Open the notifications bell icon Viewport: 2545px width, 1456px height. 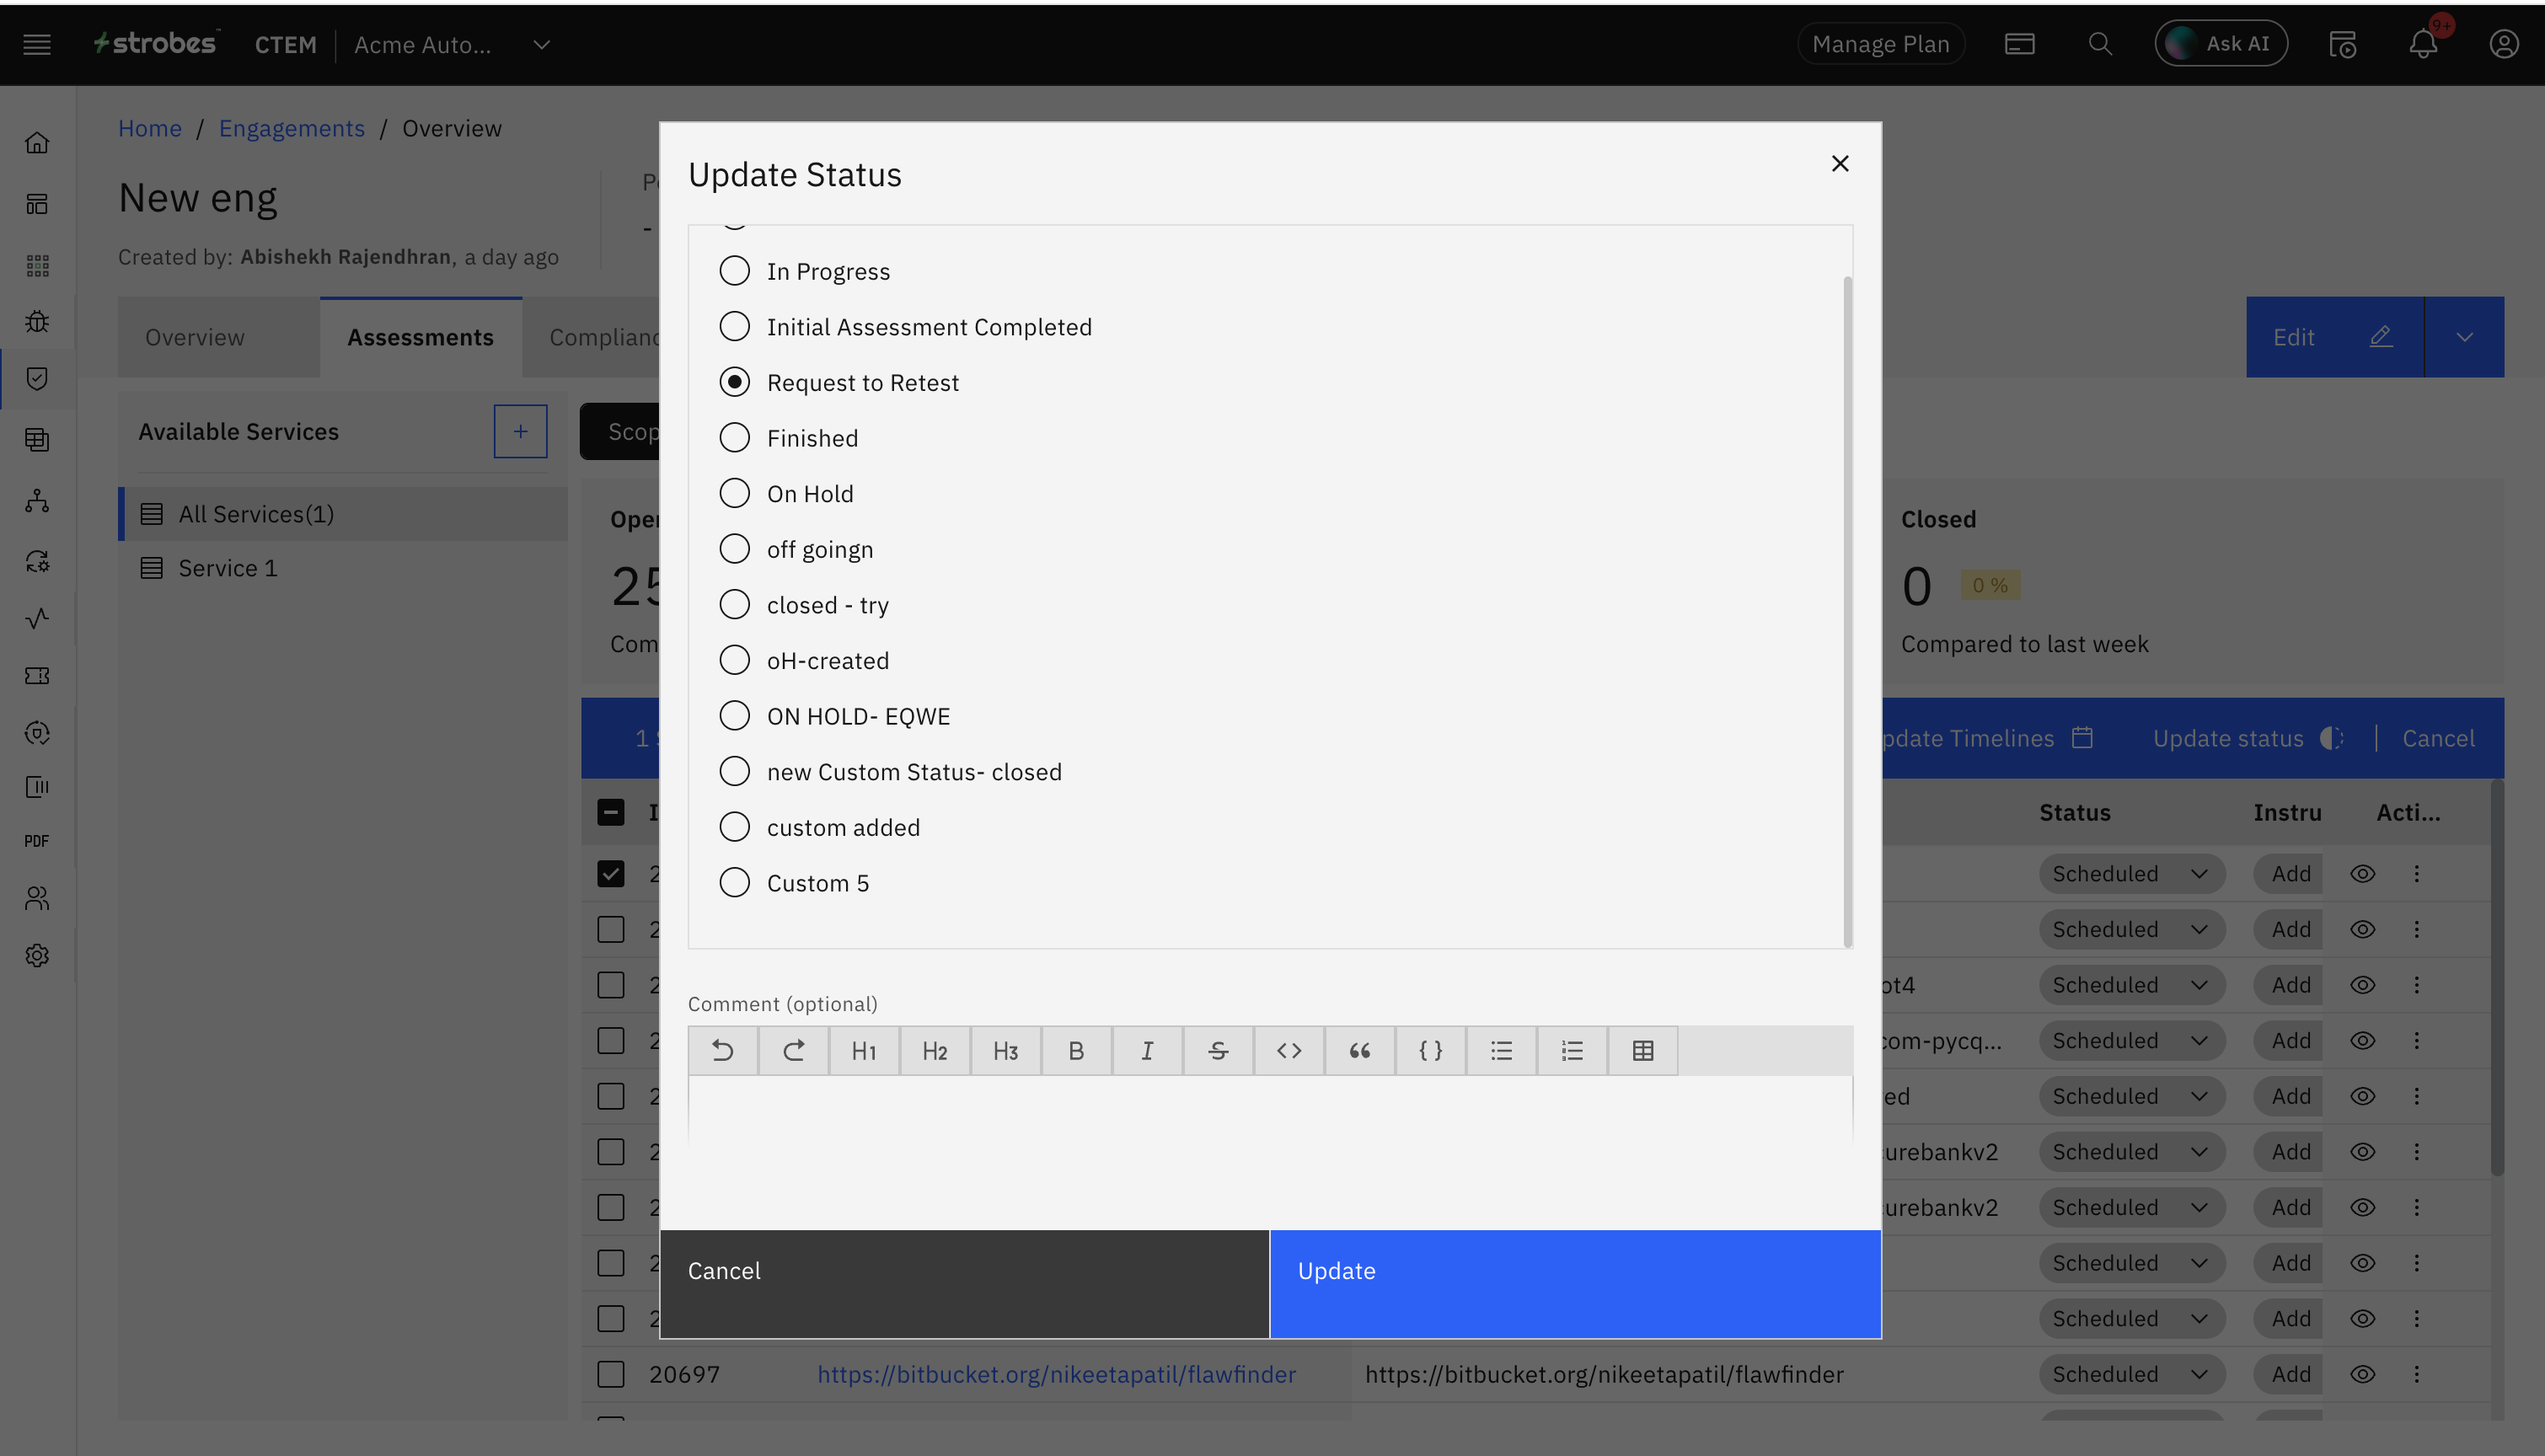click(2422, 44)
